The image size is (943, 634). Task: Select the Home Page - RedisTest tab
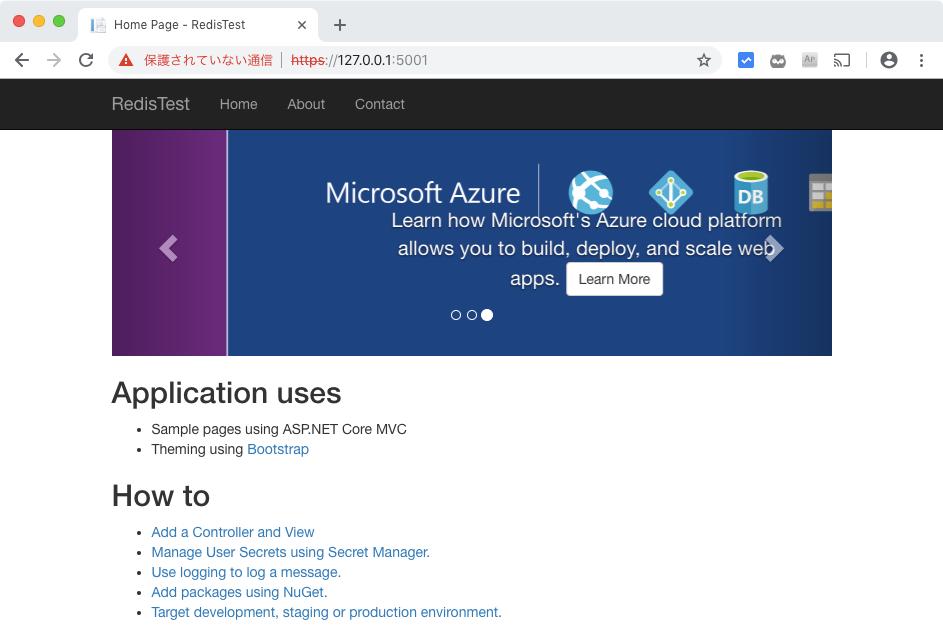pos(198,25)
